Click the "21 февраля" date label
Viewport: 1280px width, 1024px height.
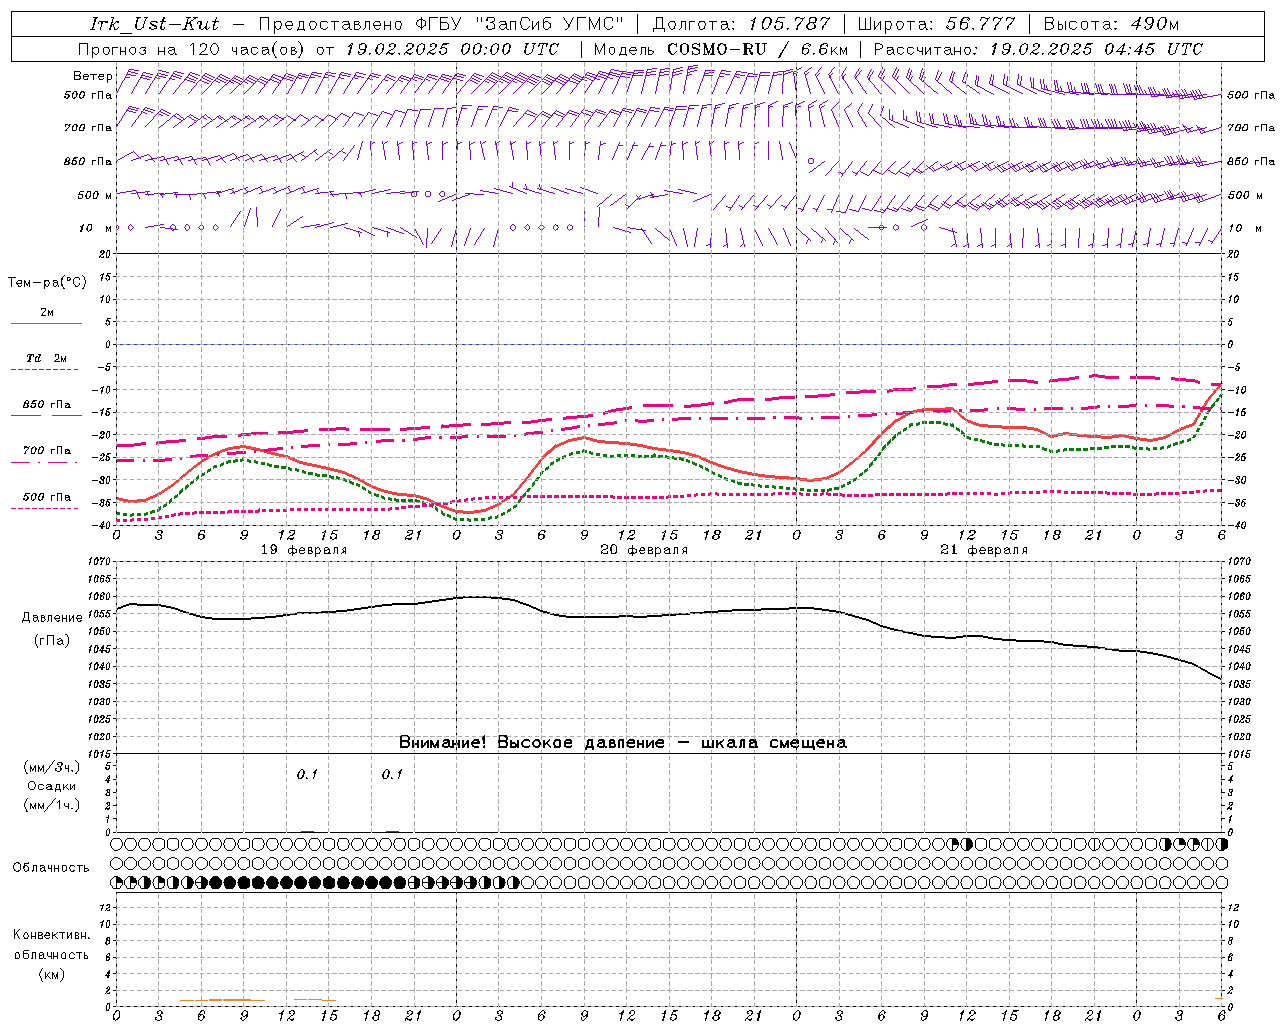[x=984, y=550]
